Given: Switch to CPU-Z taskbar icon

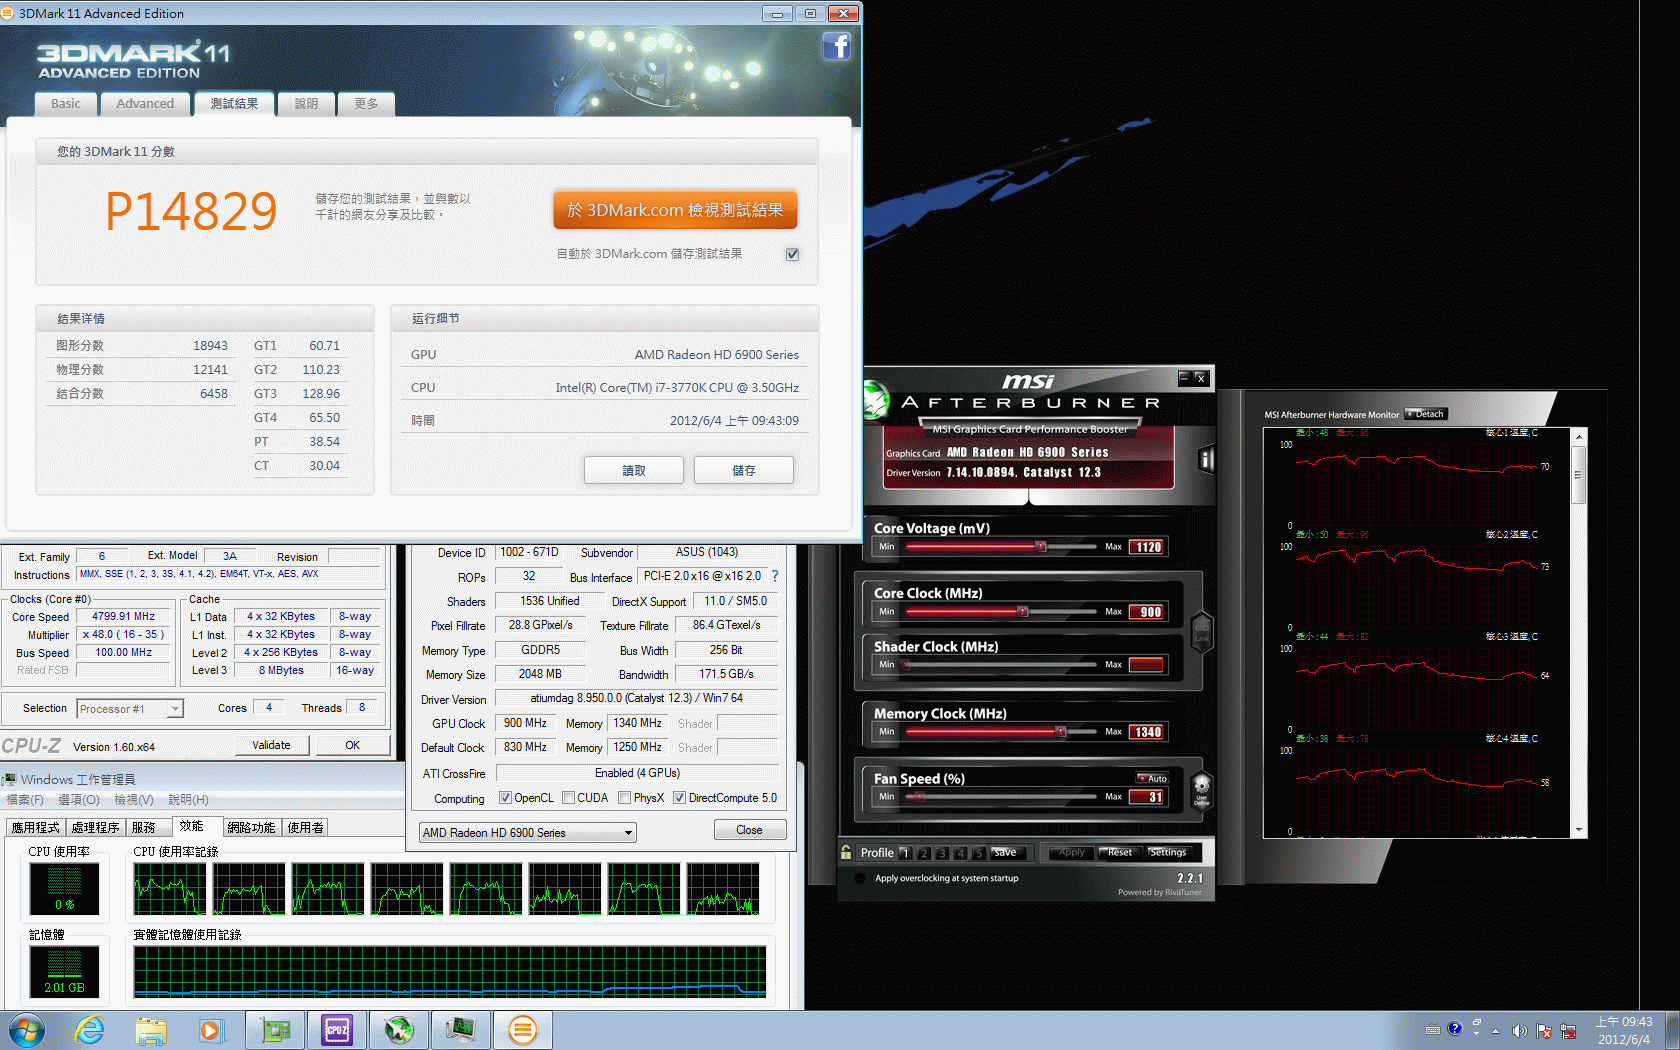Looking at the screenshot, I should pyautogui.click(x=337, y=1030).
